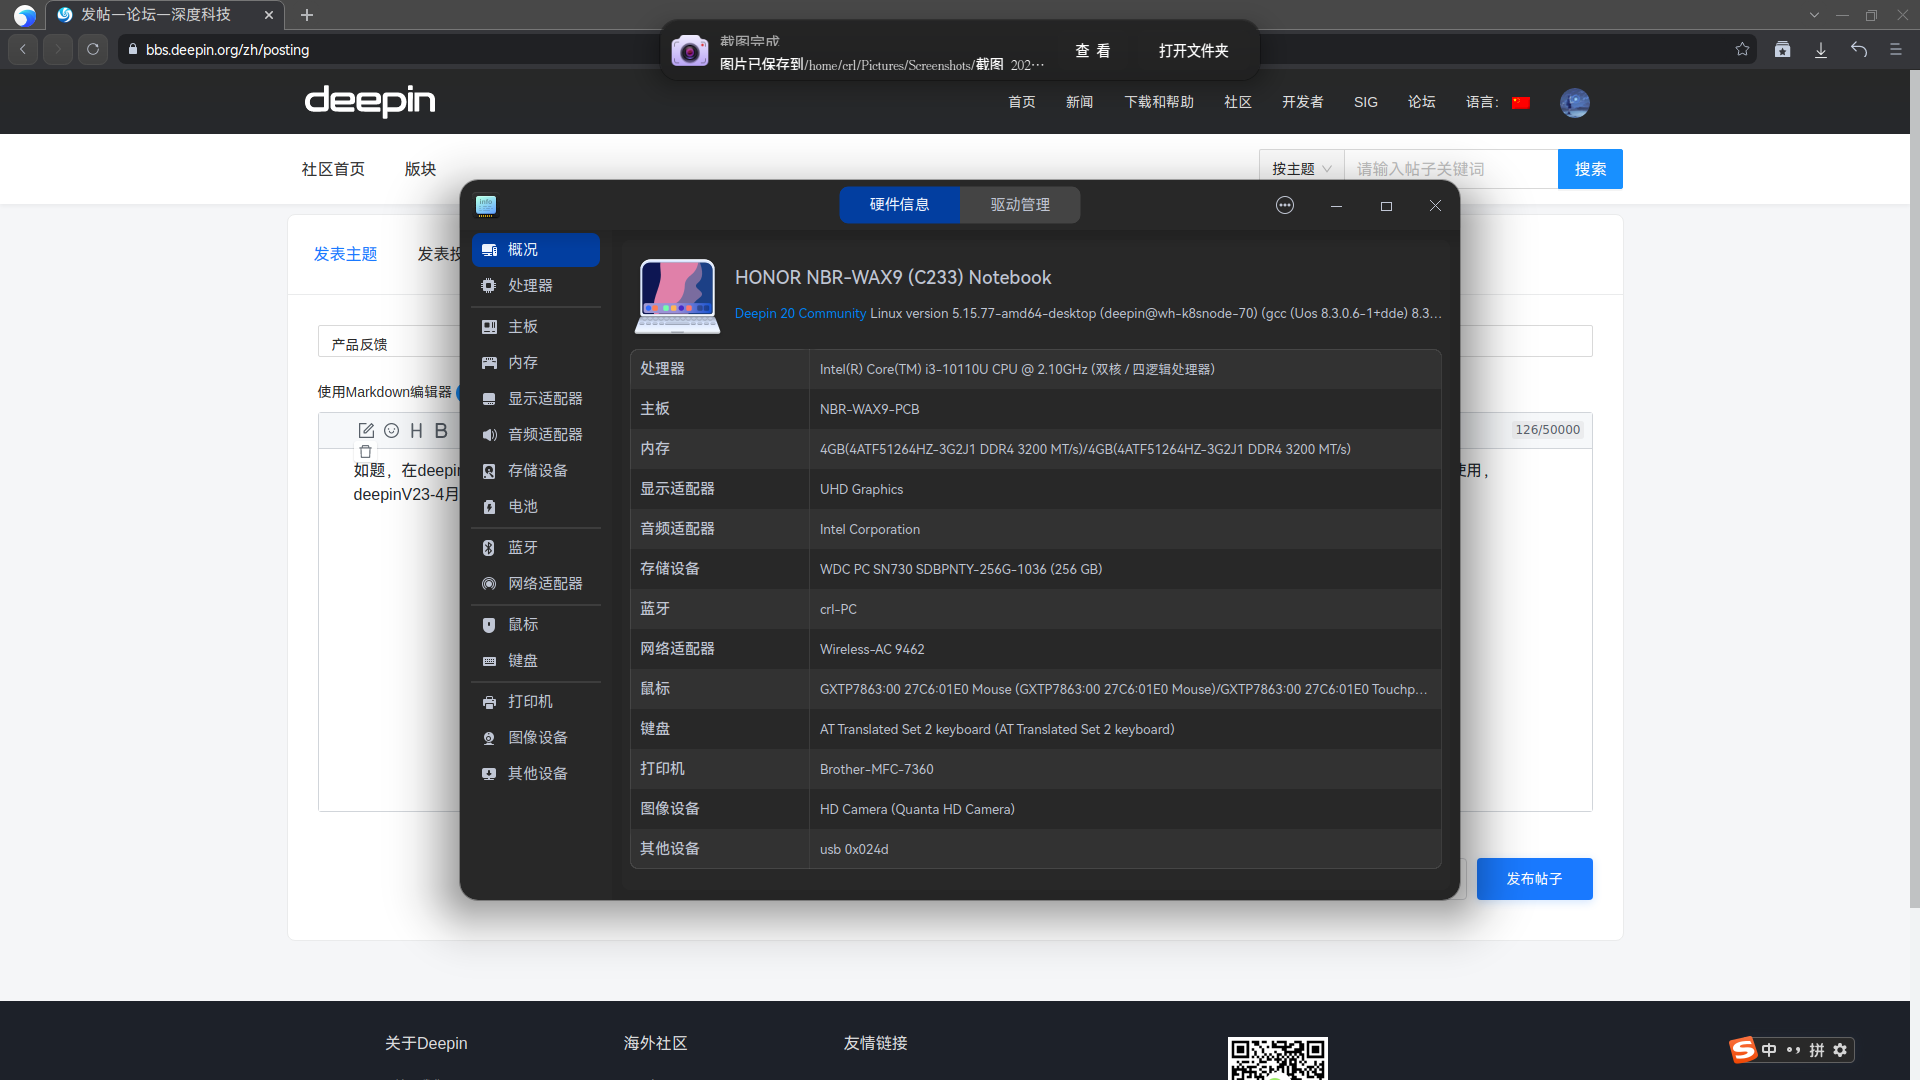Expand the 按主题 search filter dropdown
Image resolution: width=1920 pixels, height=1080 pixels.
(1301, 169)
